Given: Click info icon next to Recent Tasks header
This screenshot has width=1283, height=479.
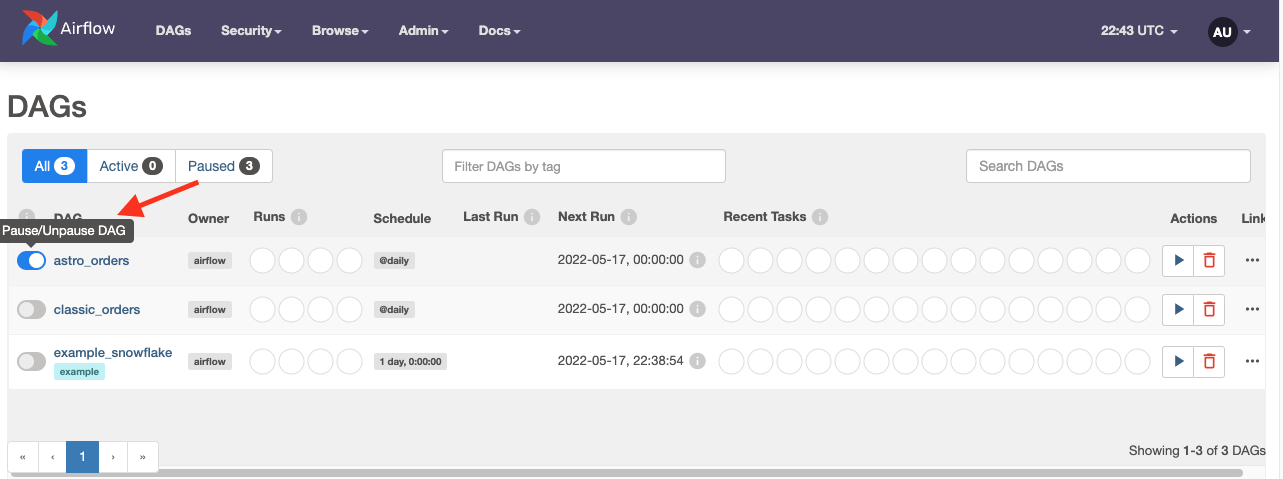Looking at the screenshot, I should [820, 217].
